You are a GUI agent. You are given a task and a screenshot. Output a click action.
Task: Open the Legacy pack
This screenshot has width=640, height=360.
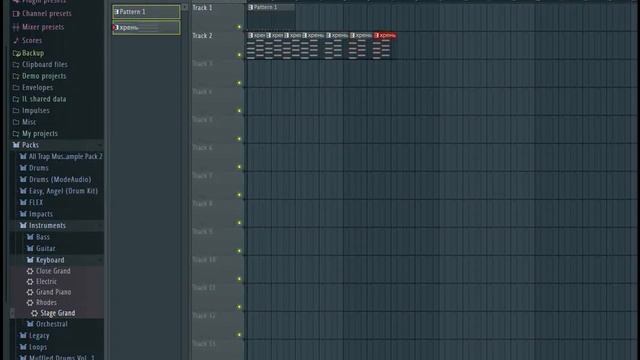point(34,336)
